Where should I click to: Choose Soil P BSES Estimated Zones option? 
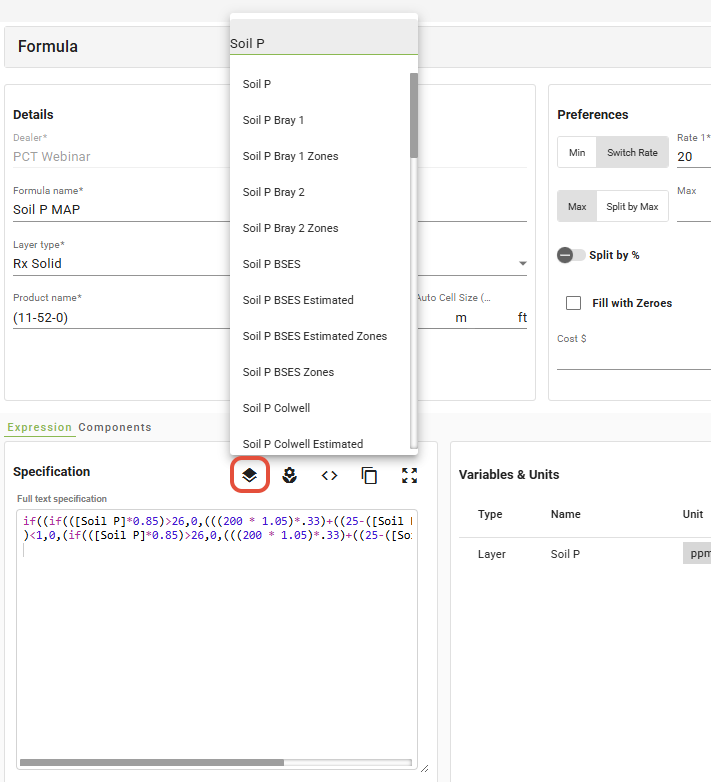click(x=314, y=336)
